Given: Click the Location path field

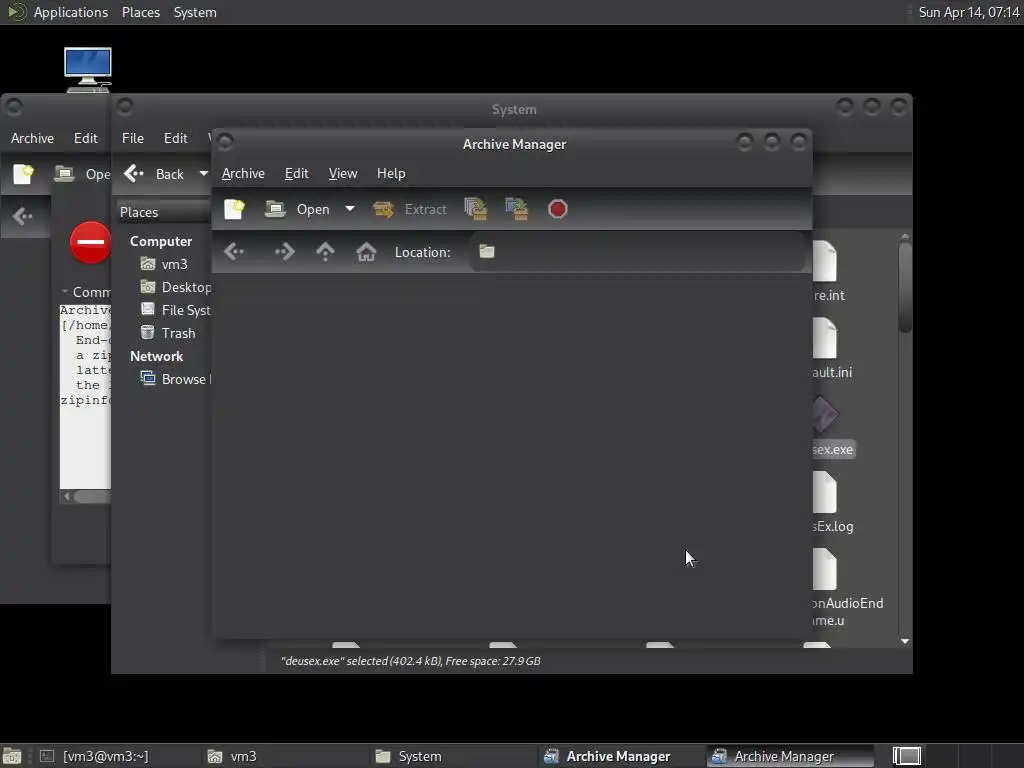Looking at the screenshot, I should [637, 252].
